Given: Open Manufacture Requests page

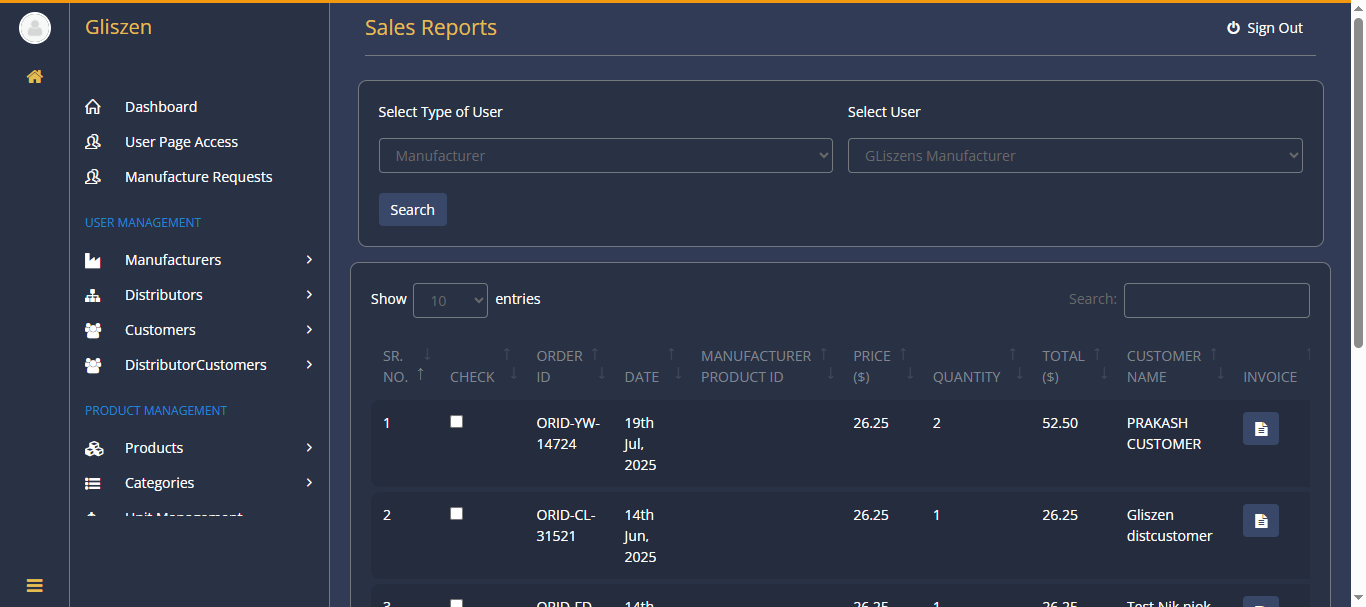Looking at the screenshot, I should coord(198,177).
